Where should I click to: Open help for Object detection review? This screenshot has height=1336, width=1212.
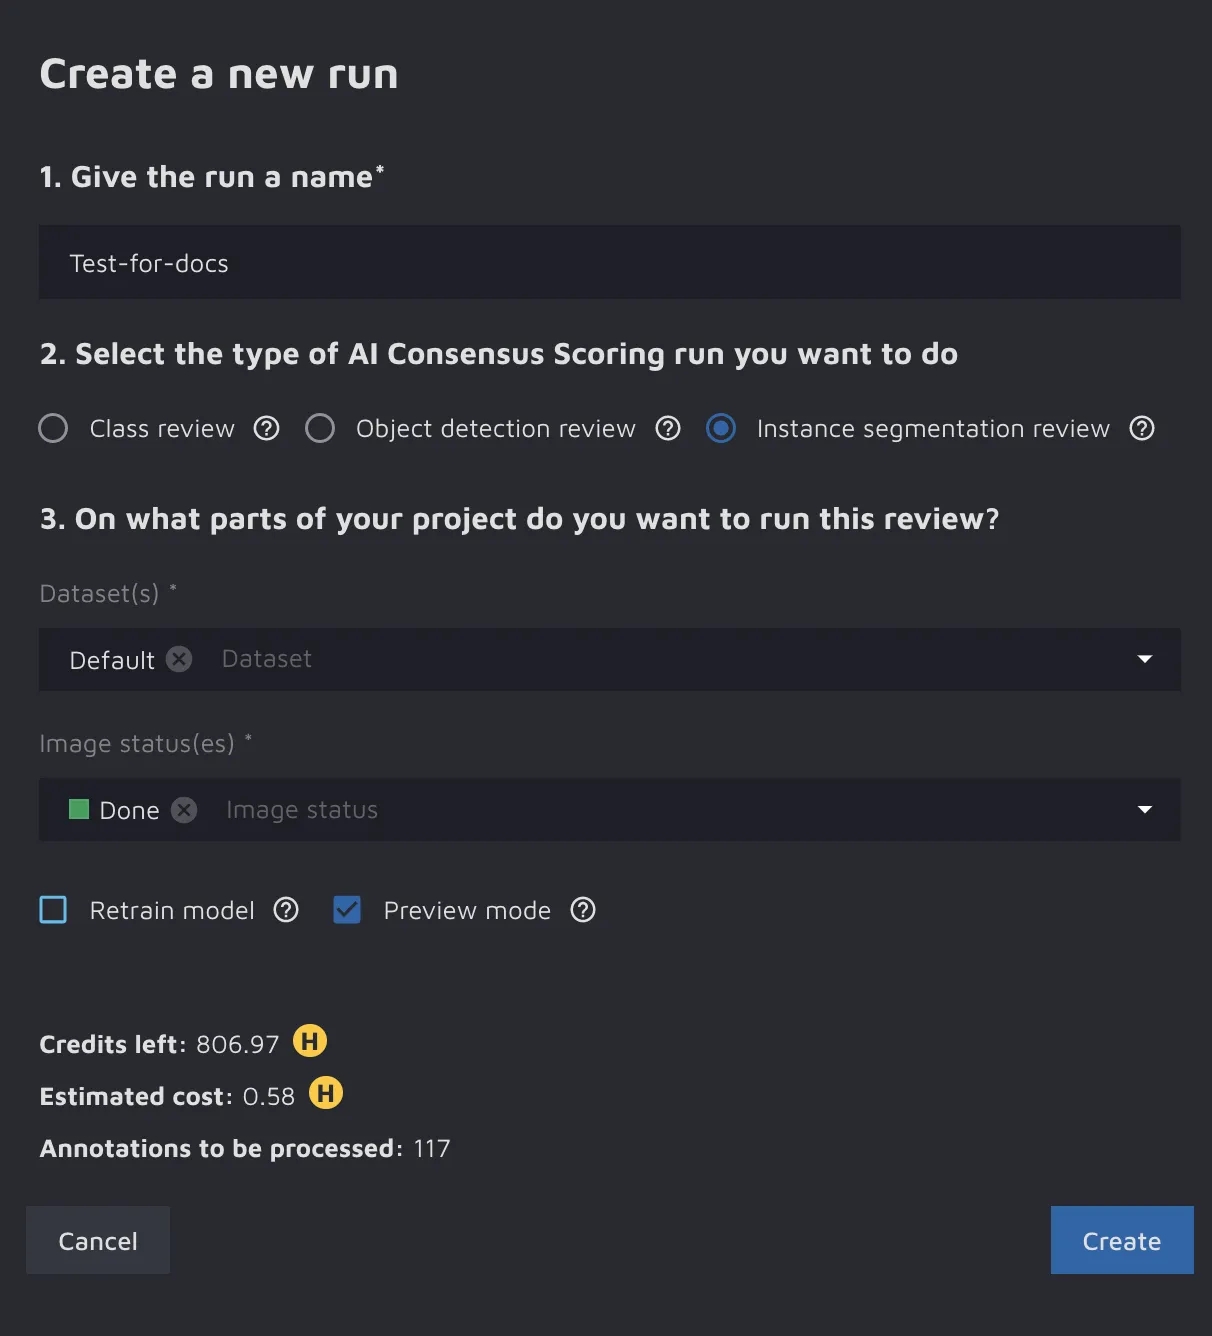(668, 429)
